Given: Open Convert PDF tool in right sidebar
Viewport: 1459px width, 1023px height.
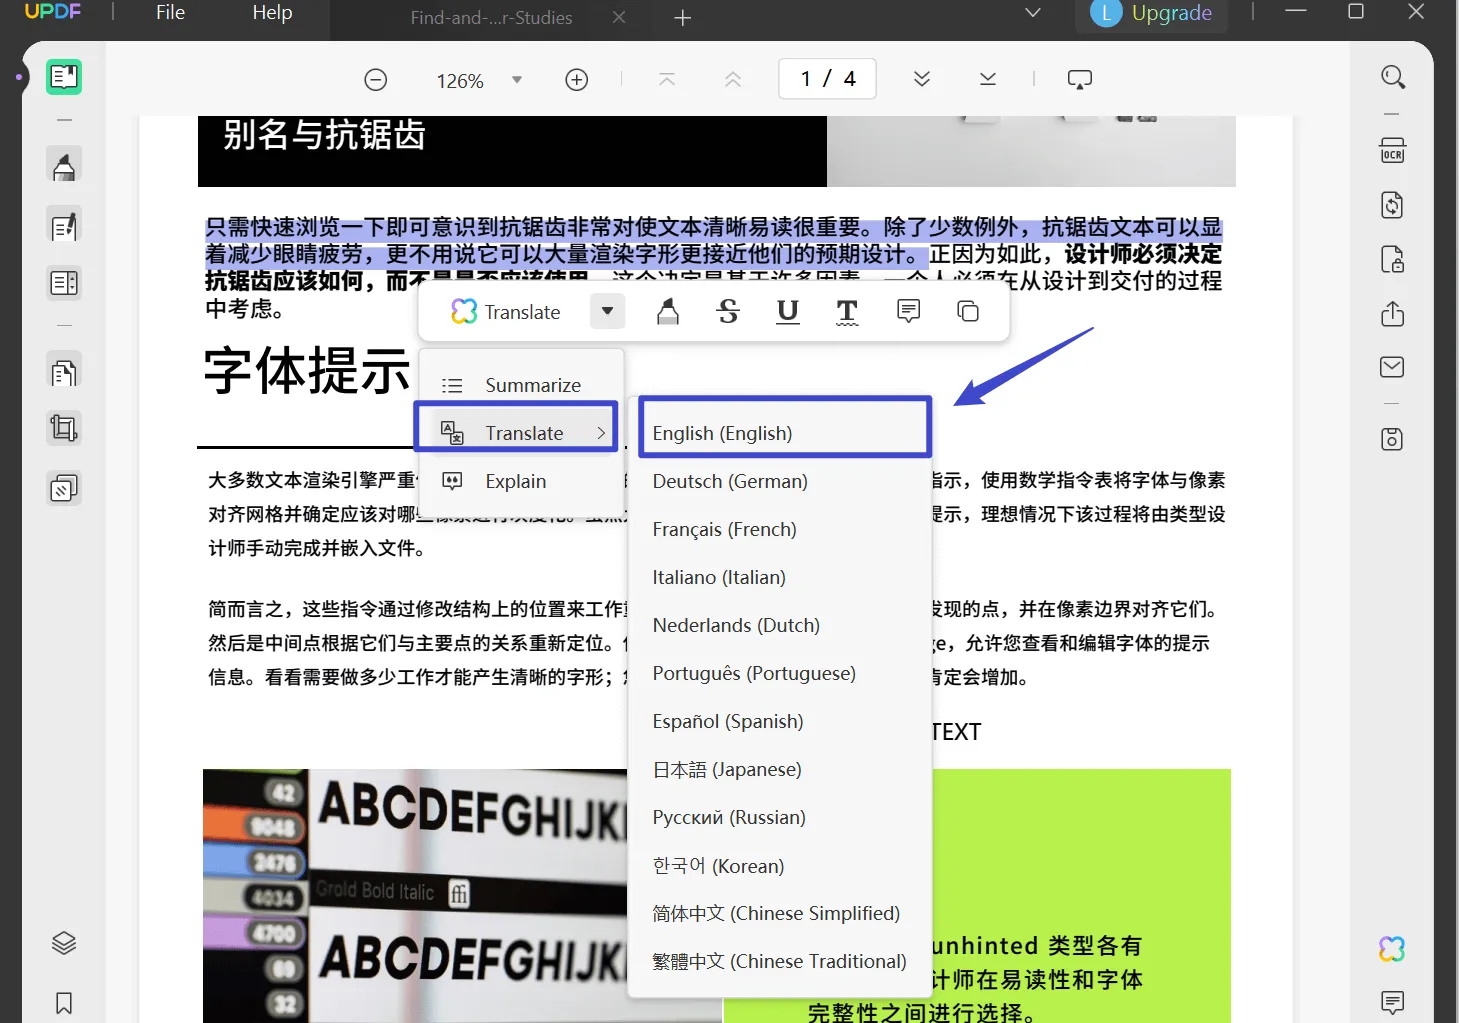Looking at the screenshot, I should pos(1393,205).
